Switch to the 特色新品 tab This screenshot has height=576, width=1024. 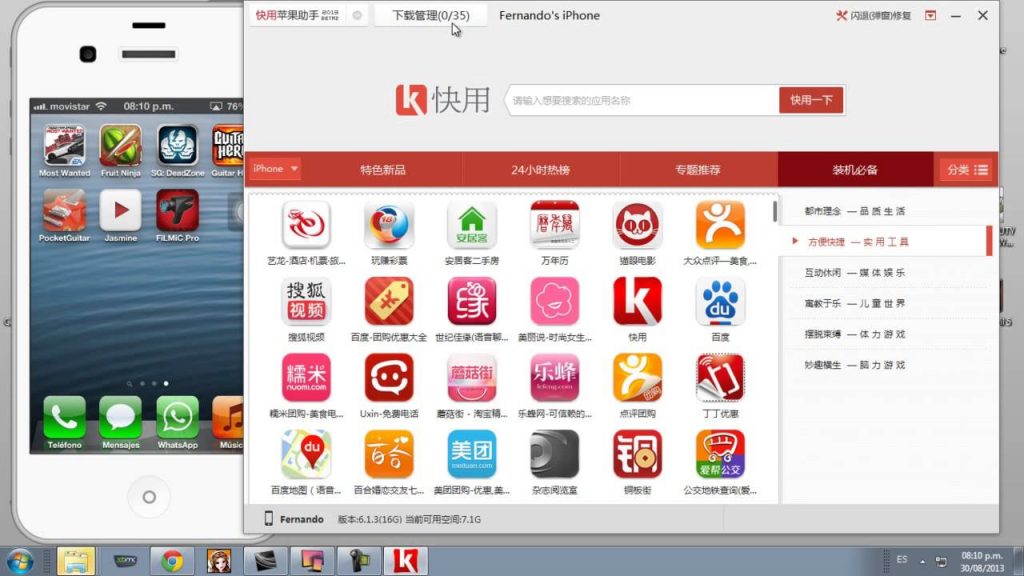click(x=383, y=170)
